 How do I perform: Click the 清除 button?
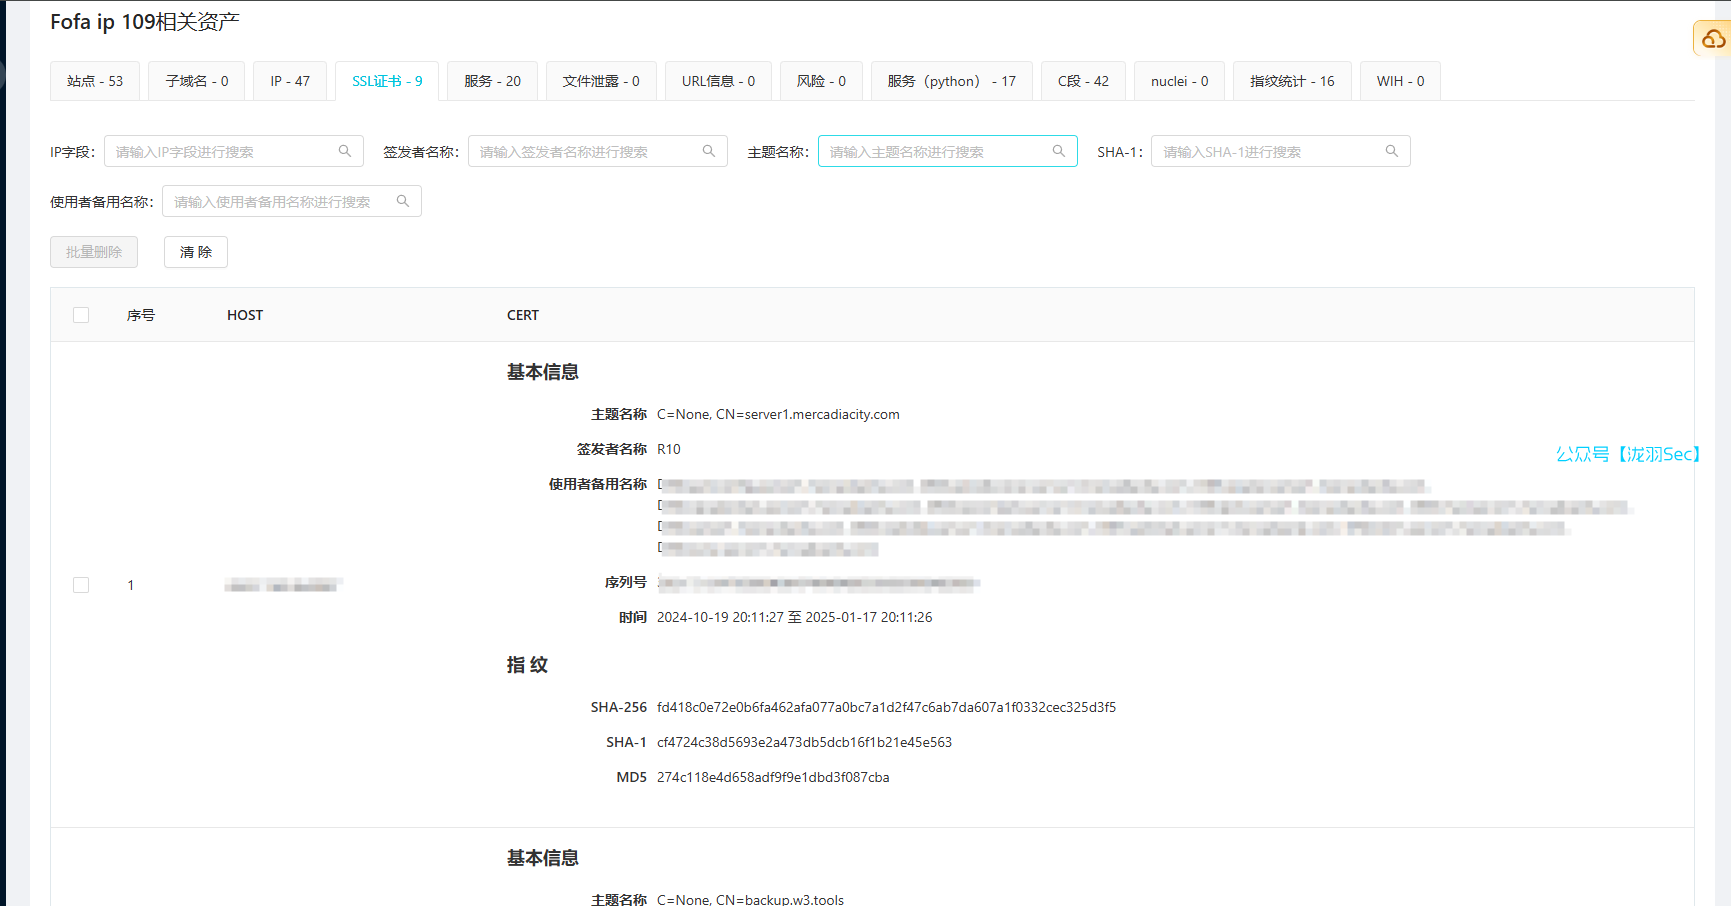click(196, 252)
